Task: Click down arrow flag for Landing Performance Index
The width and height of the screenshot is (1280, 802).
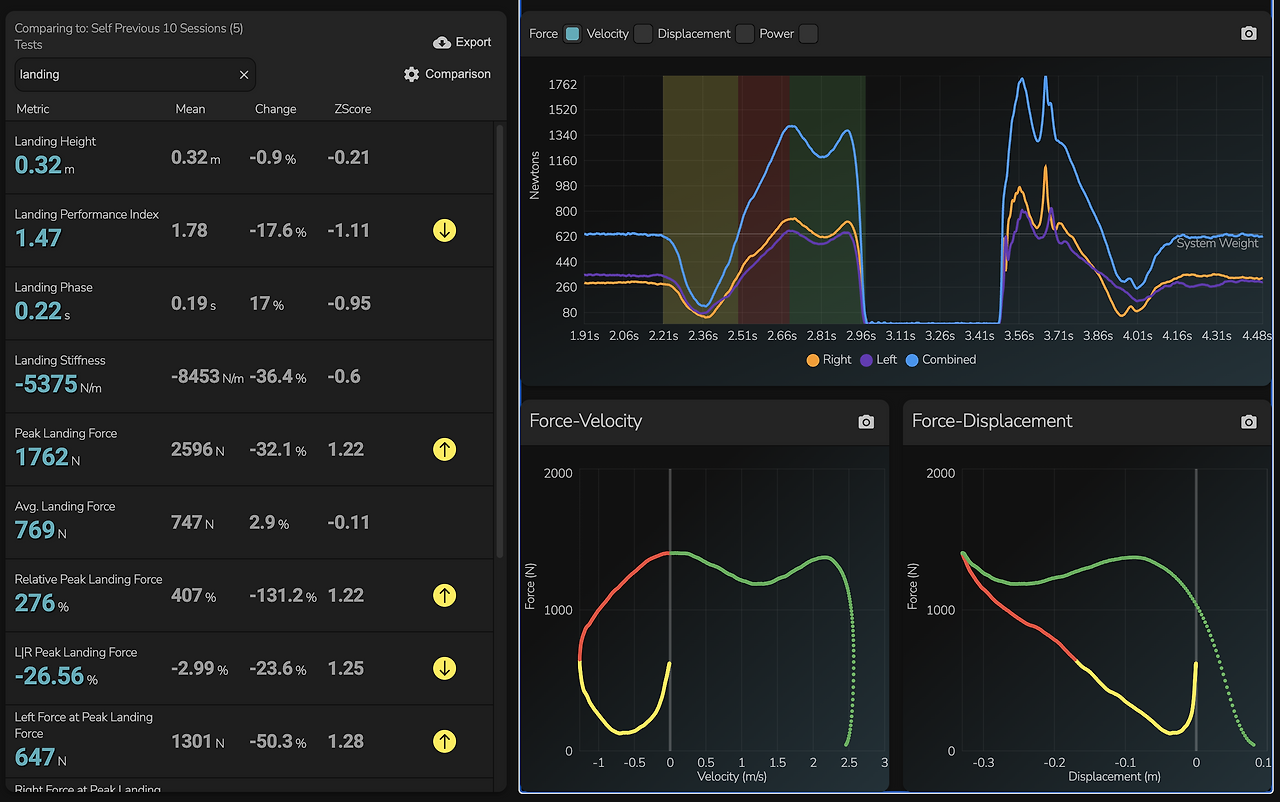Action: click(x=444, y=230)
